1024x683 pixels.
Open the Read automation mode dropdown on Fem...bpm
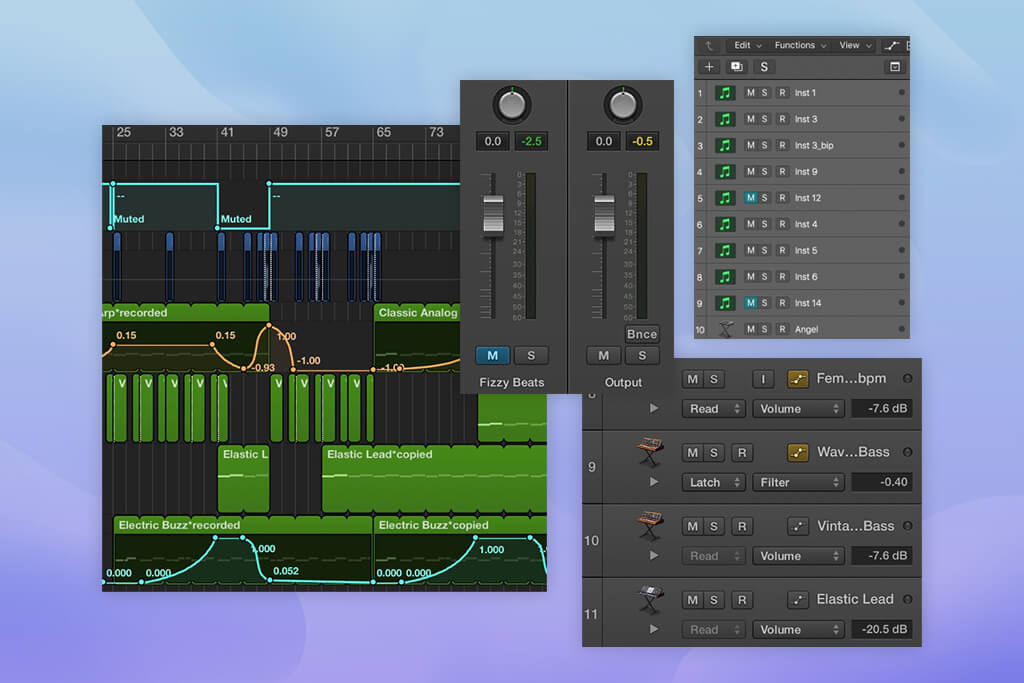(x=713, y=409)
